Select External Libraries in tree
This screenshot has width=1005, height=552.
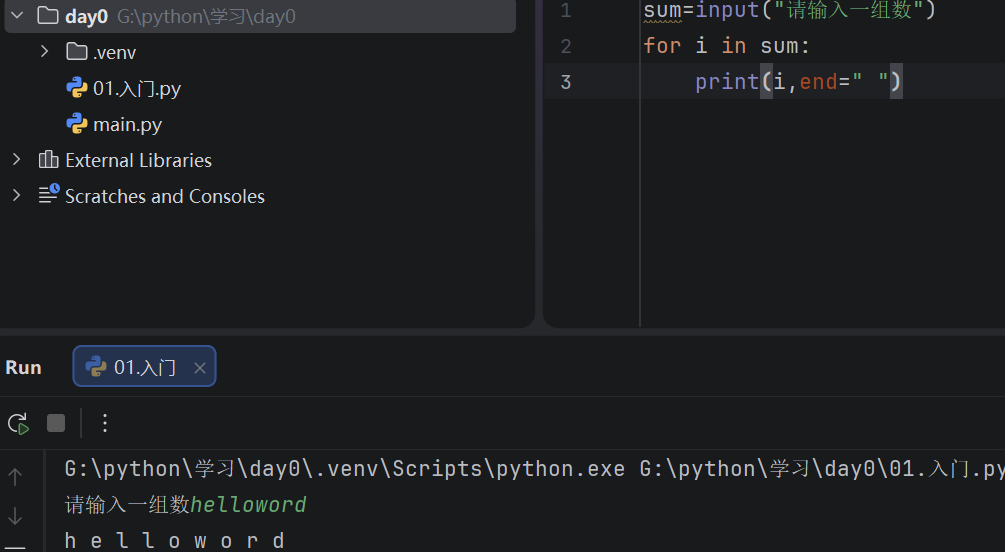pos(138,160)
